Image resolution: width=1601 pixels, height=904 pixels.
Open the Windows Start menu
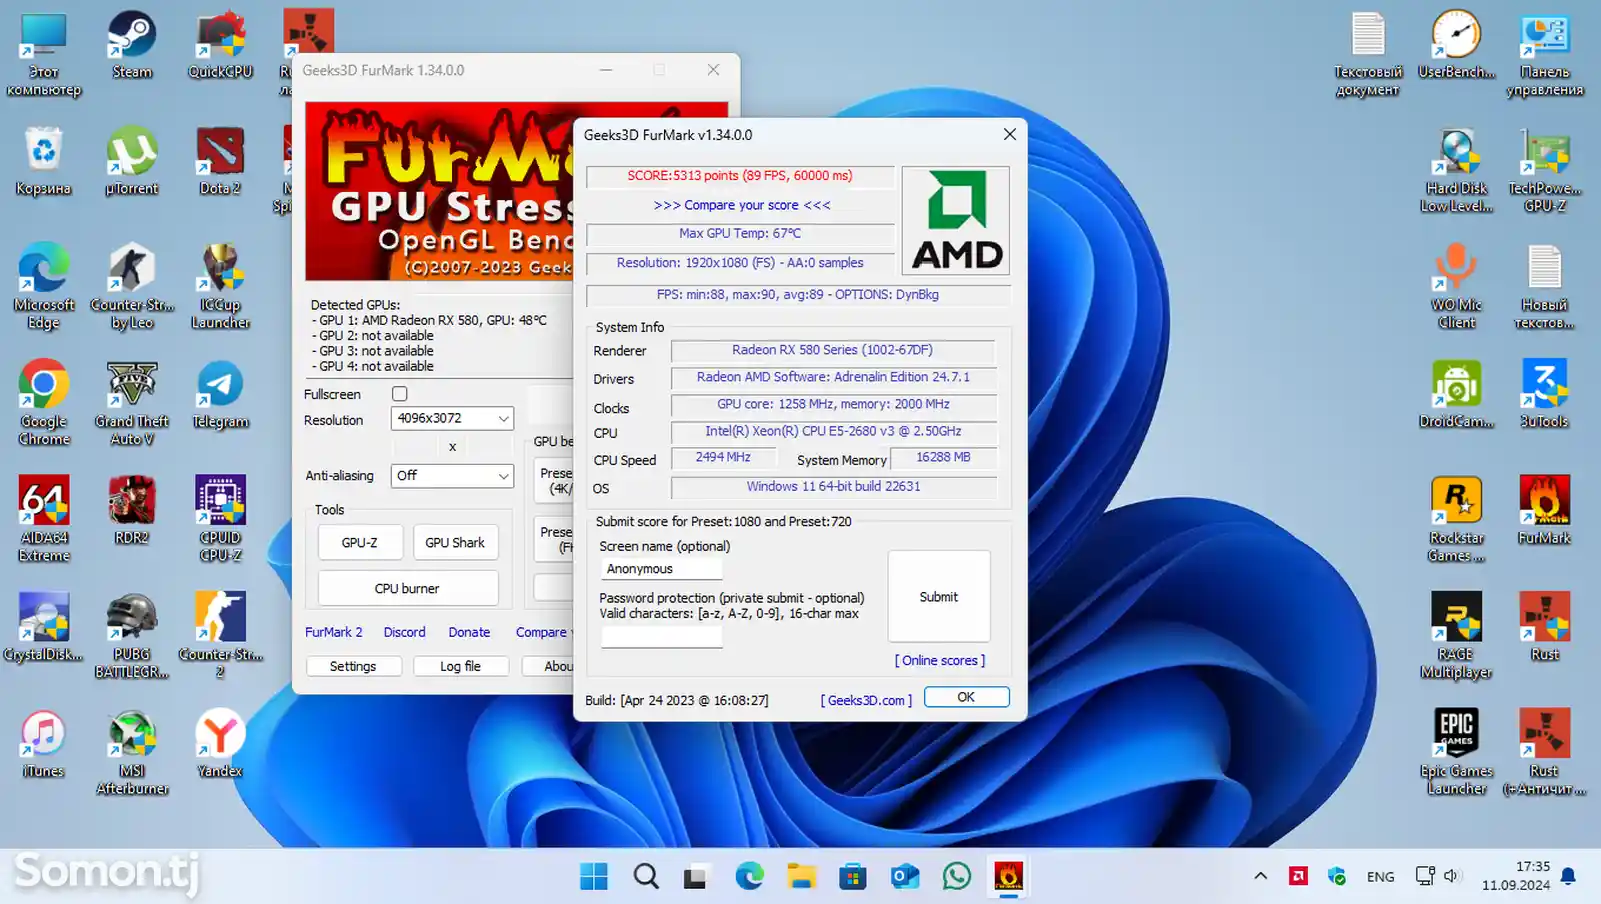click(594, 876)
